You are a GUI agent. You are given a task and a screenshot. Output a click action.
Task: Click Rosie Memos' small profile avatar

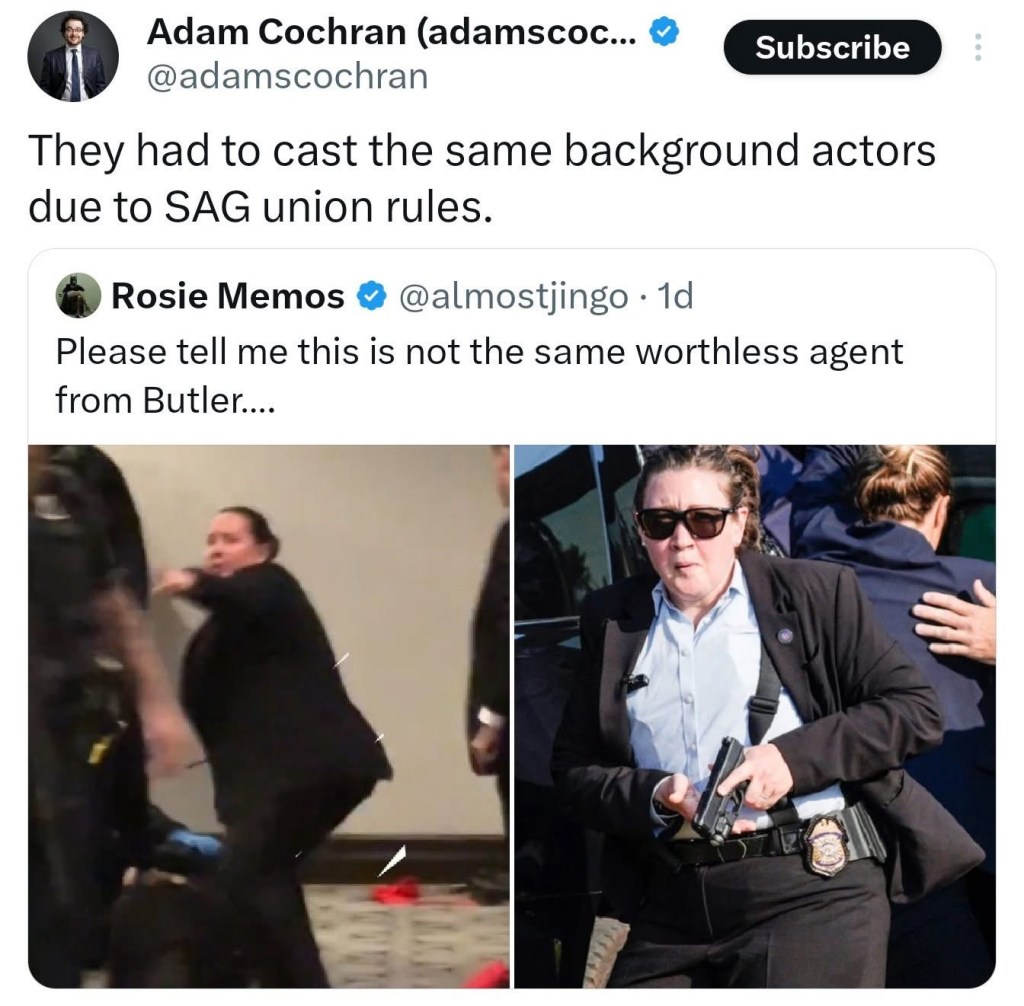pyautogui.click(x=78, y=295)
